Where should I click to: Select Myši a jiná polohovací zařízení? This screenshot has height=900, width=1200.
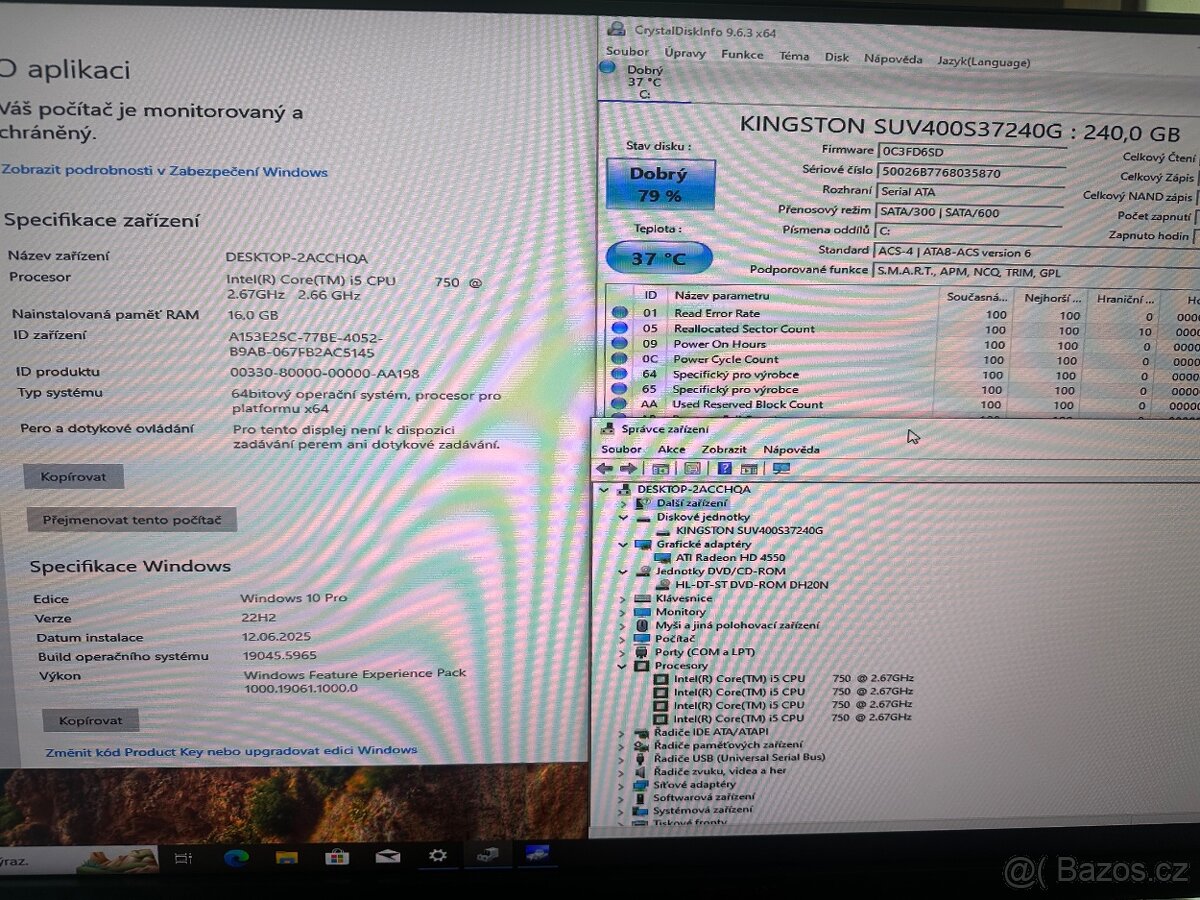[737, 625]
